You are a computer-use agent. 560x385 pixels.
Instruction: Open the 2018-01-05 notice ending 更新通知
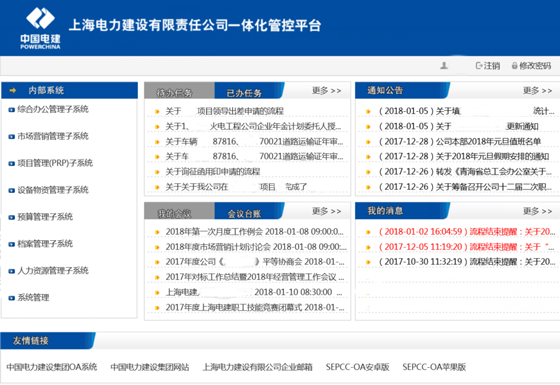pyautogui.click(x=459, y=126)
